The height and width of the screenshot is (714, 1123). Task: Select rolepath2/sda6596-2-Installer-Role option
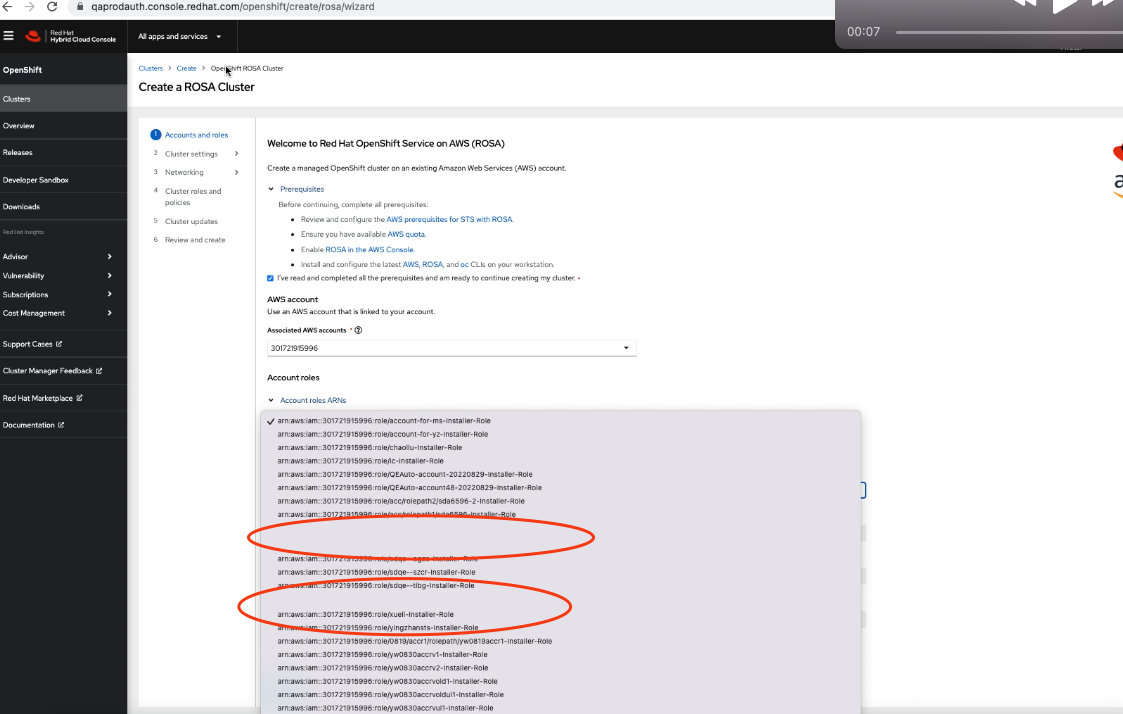(x=561, y=501)
